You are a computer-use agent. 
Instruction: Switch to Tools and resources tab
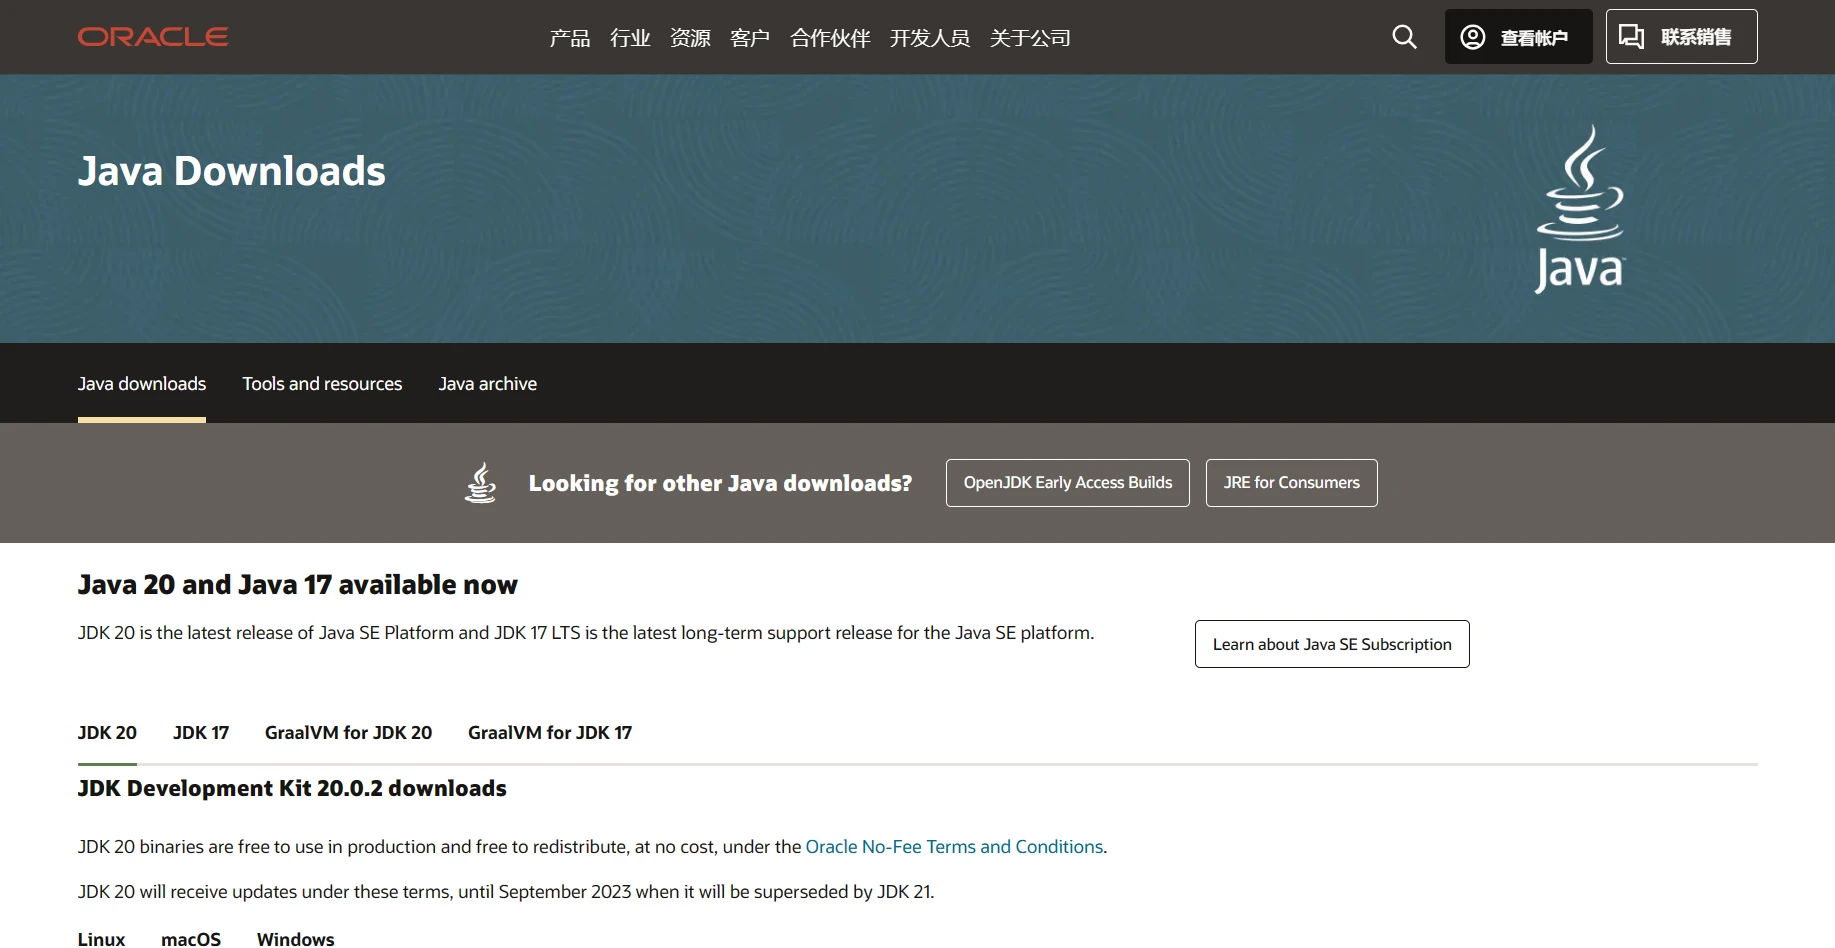coord(322,384)
